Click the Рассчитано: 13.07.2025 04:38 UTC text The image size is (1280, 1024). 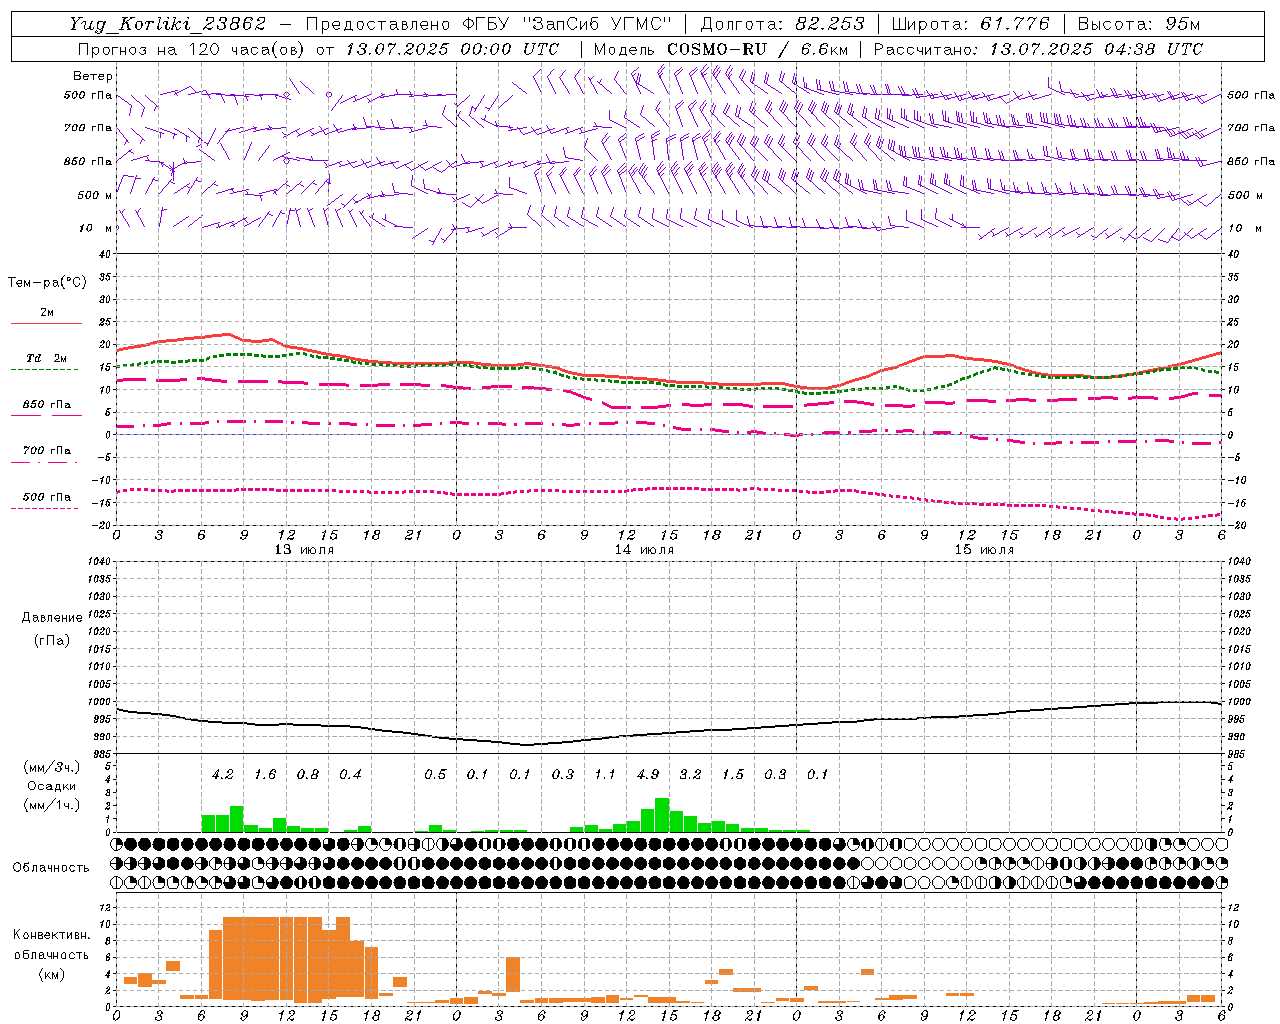click(1038, 49)
